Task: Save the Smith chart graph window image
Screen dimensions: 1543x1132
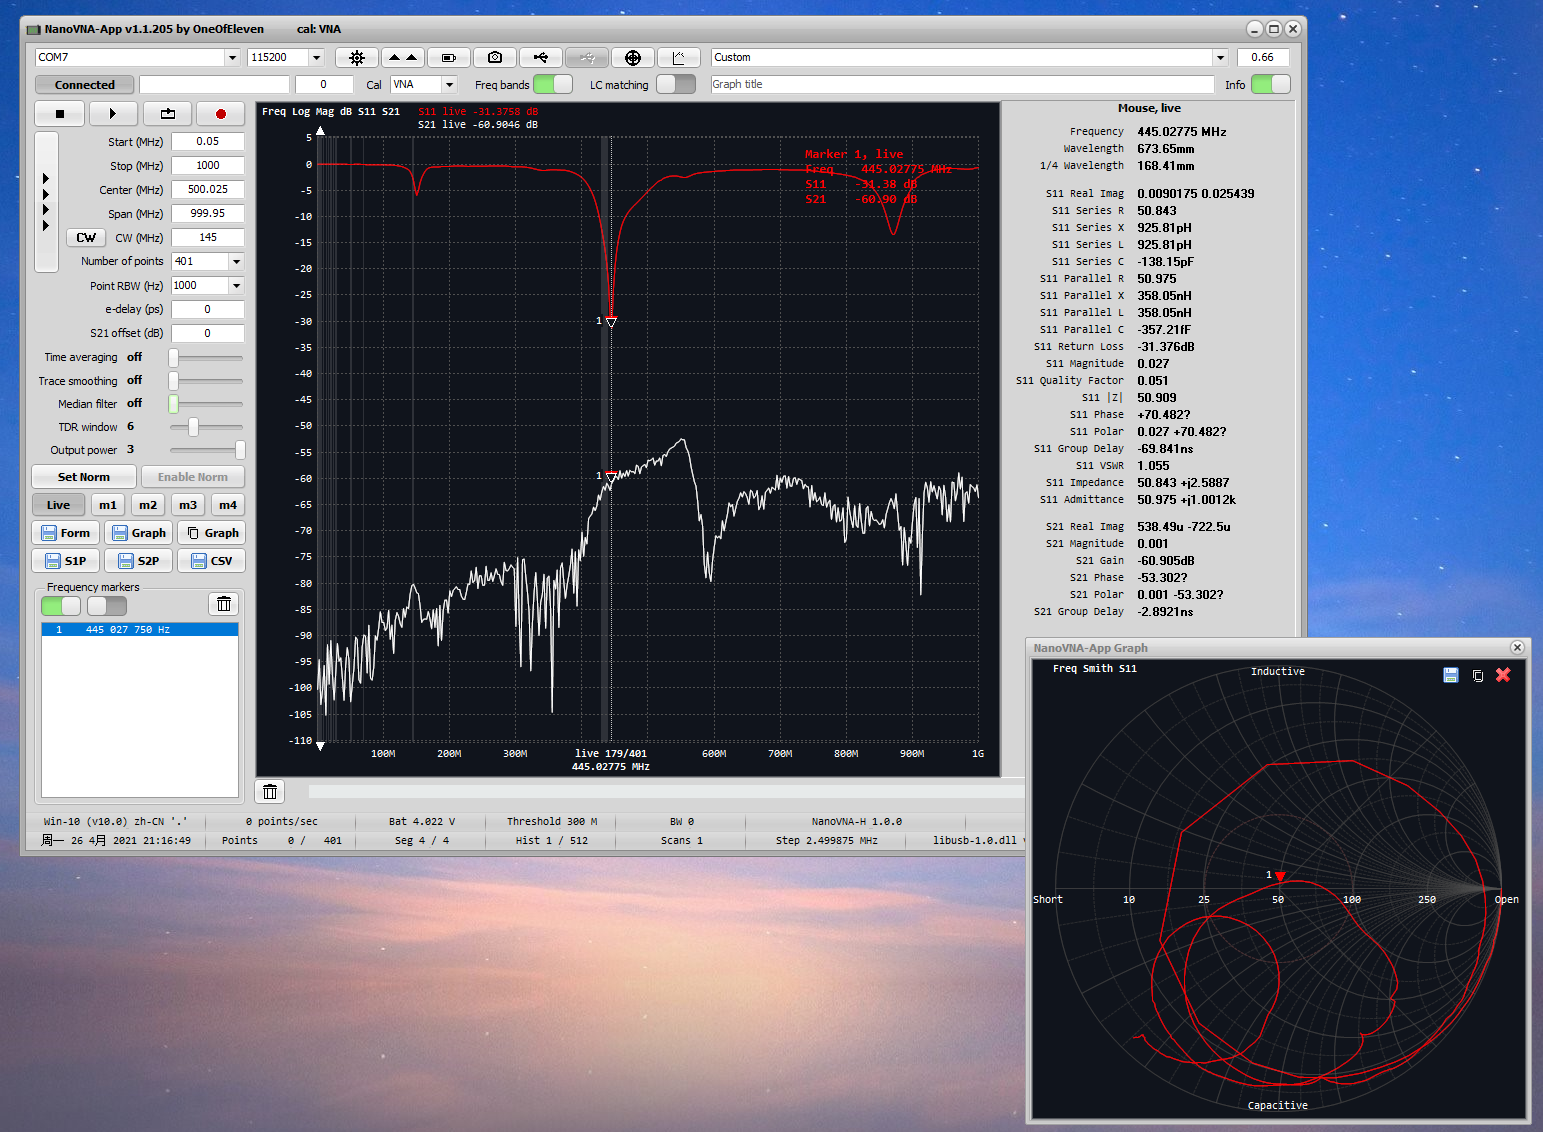Action: coord(1451,675)
